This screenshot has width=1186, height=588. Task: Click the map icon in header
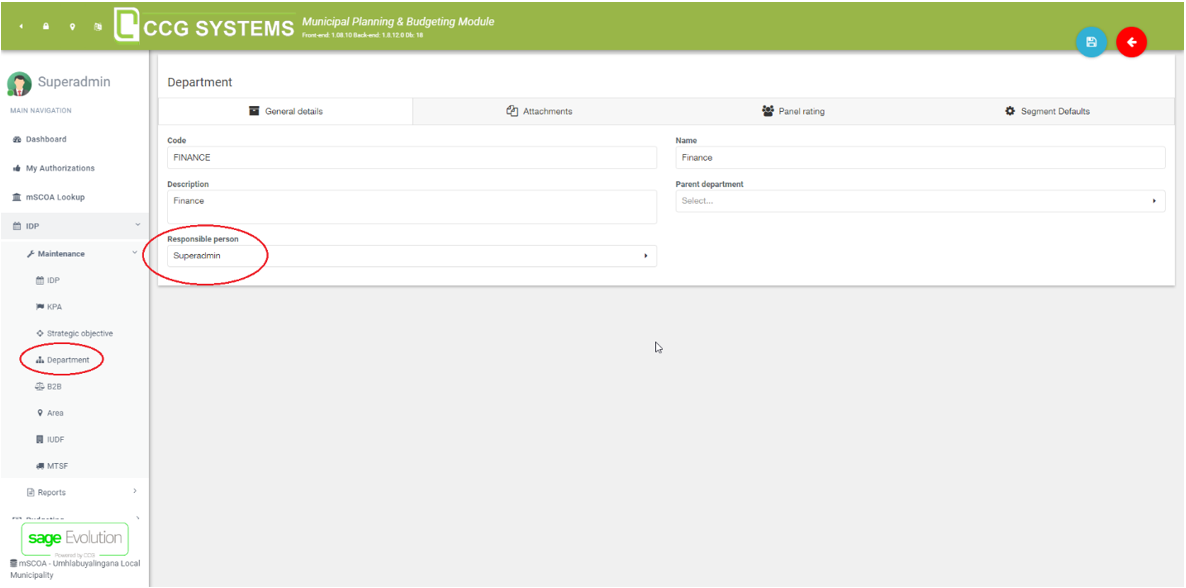pos(98,27)
